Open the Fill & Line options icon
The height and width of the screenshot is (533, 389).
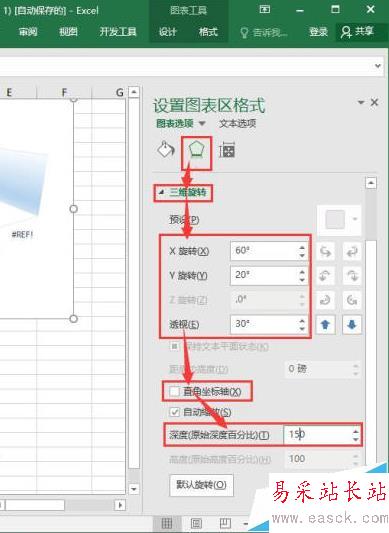coord(166,150)
